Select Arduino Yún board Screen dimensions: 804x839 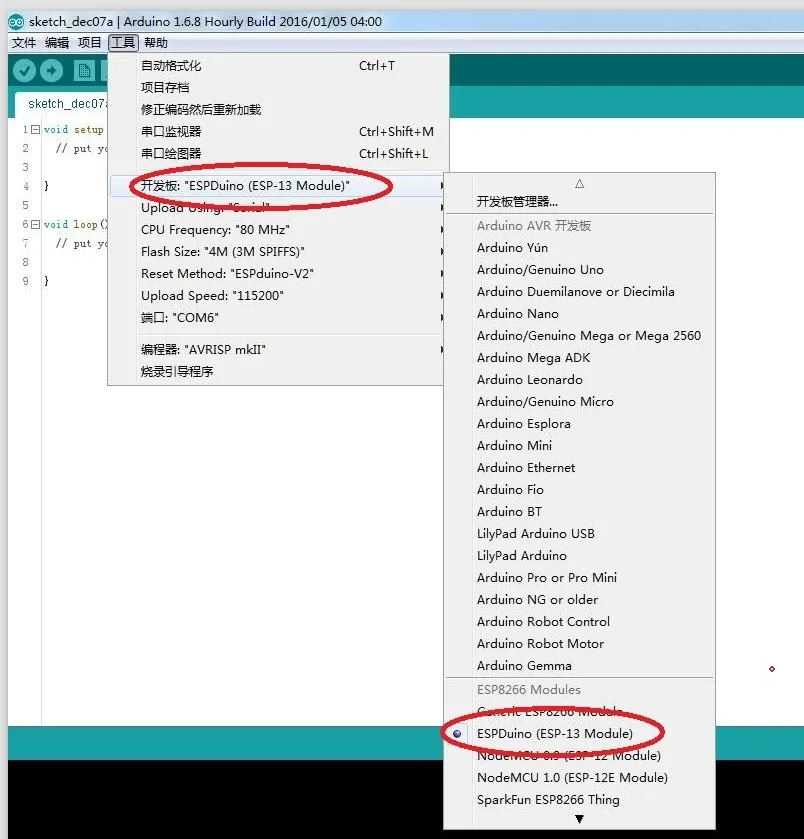(x=580, y=248)
